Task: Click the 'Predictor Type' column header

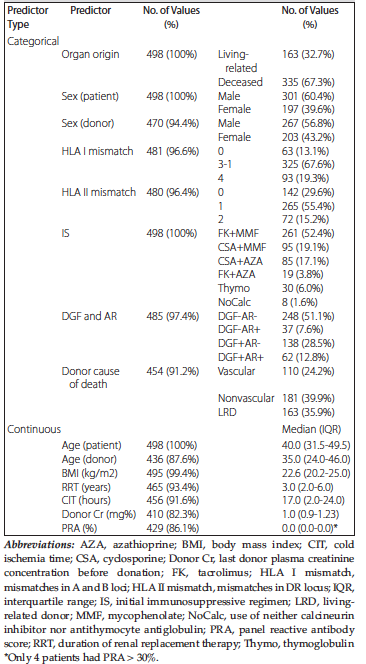Action: click(28, 18)
